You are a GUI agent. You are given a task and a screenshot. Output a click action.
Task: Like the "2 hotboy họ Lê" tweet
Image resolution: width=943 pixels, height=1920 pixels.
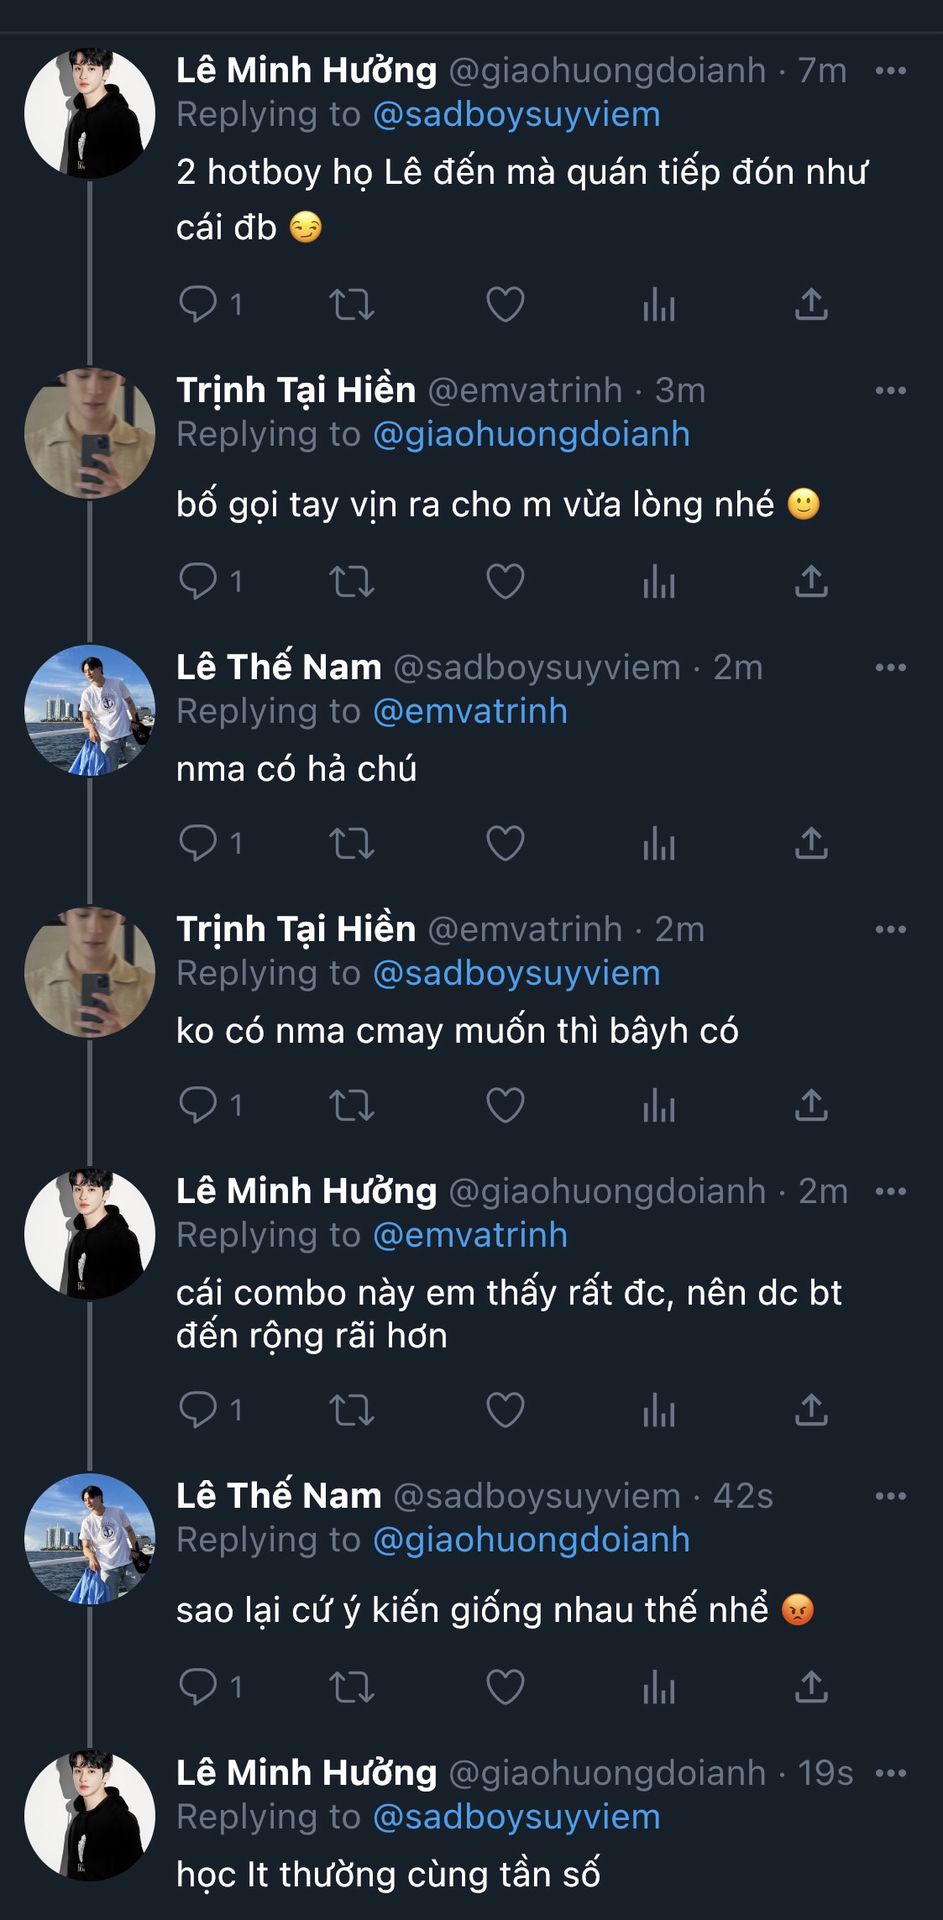[x=505, y=304]
